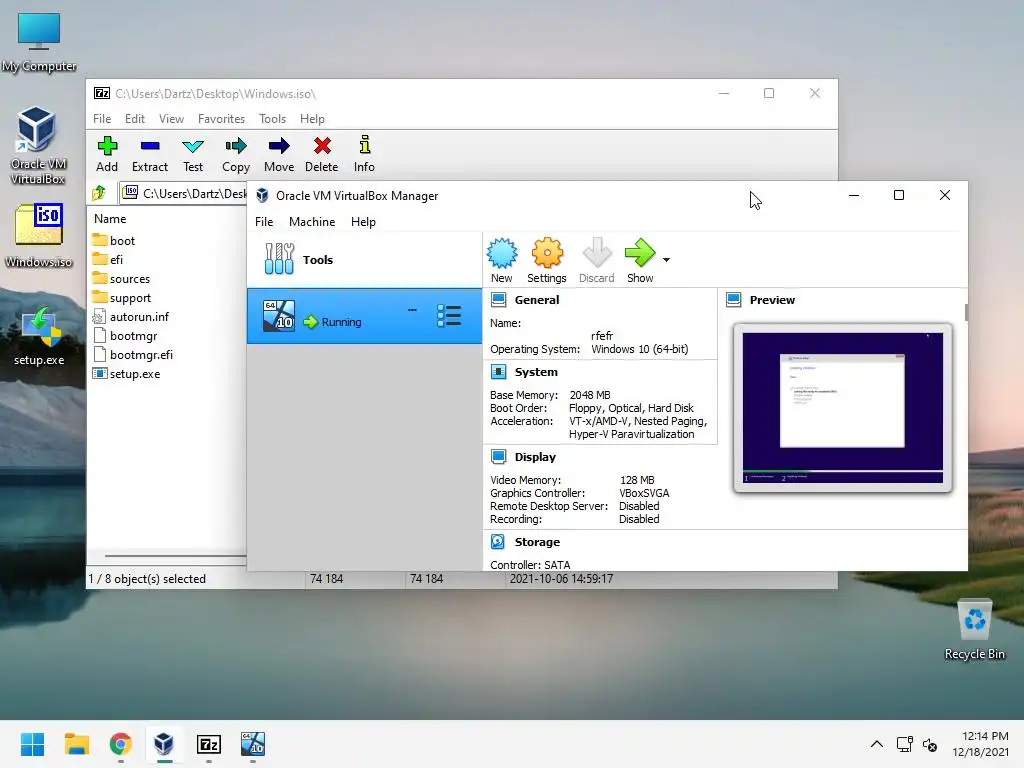This screenshot has height=768, width=1024.
Task: Select the efi folder in 7-Zip
Action: tap(108, 260)
